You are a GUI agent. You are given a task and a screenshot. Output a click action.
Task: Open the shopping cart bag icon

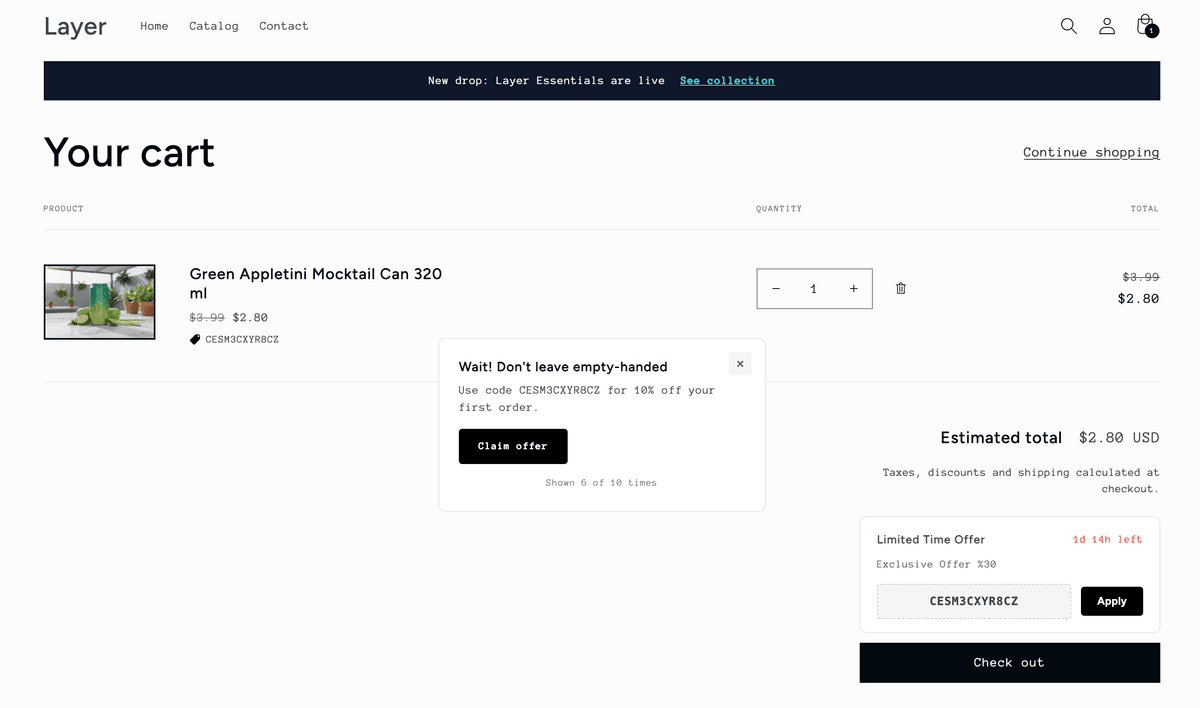point(1145,25)
